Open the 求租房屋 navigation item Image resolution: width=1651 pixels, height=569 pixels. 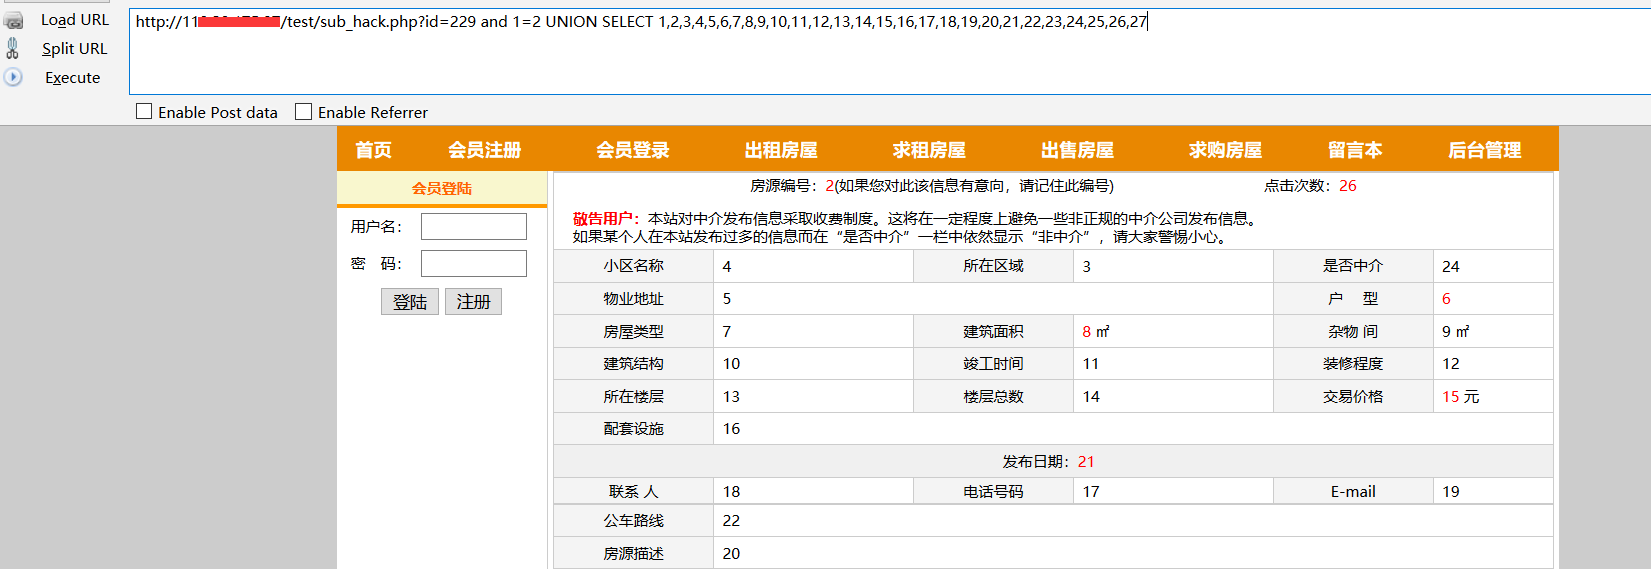929,150
